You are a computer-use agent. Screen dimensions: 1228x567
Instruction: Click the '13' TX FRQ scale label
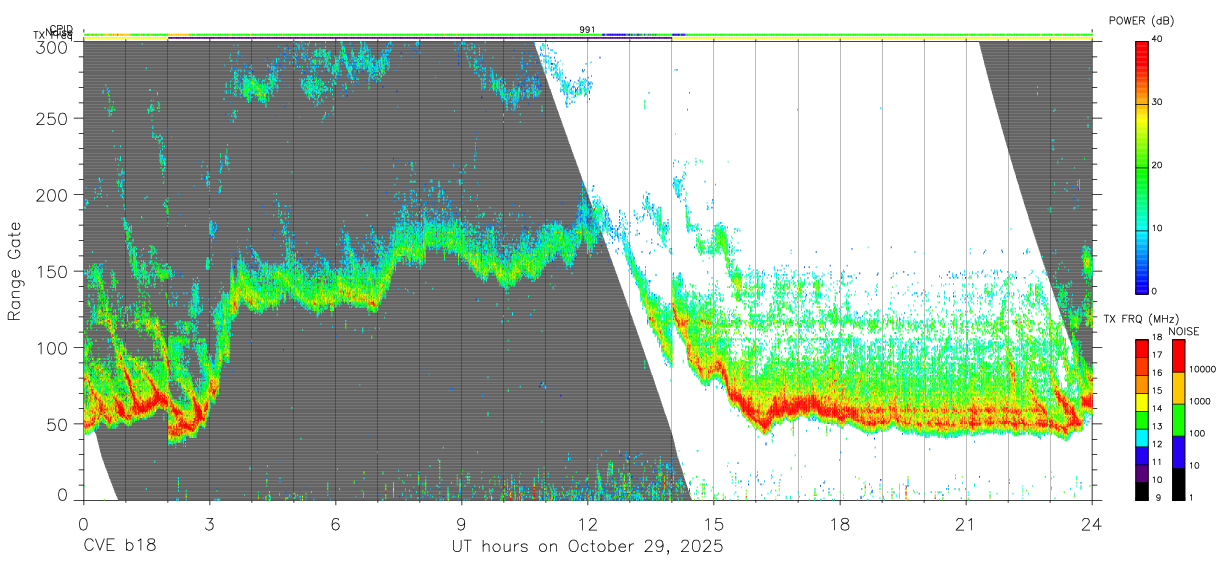[x=1157, y=427]
